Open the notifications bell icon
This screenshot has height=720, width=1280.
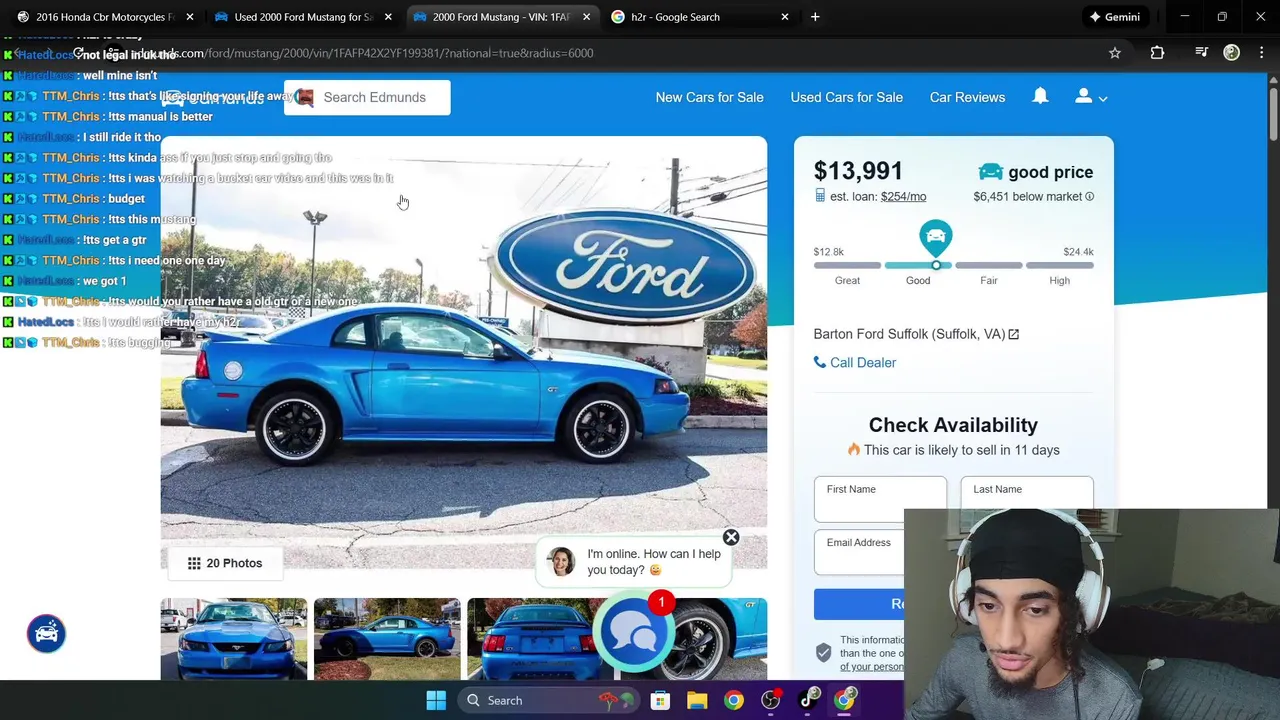(x=1040, y=96)
